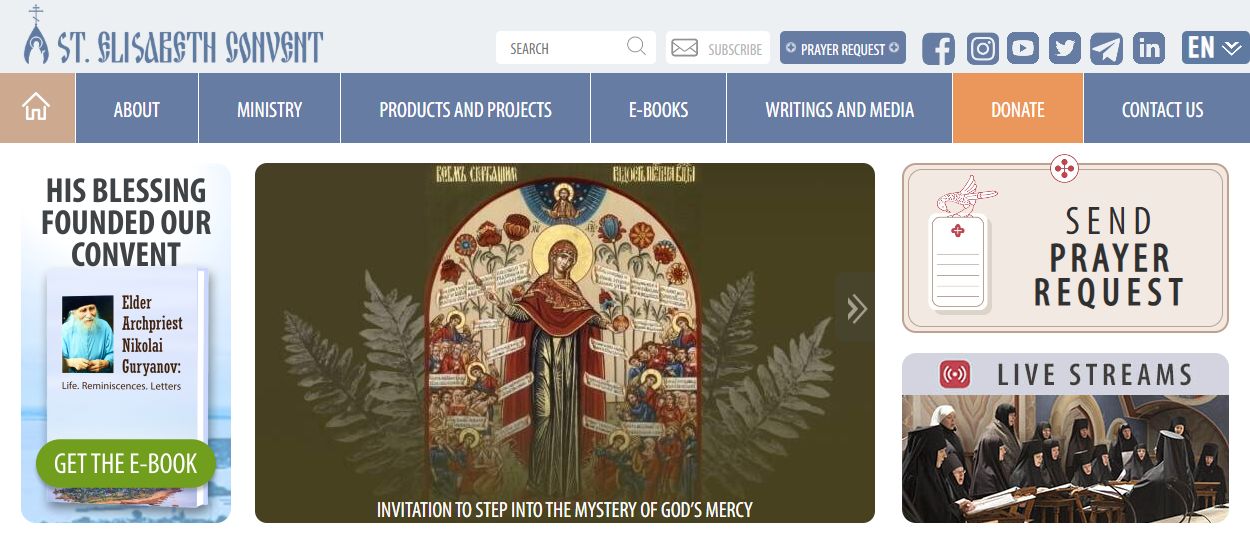
Task: Open the Live Streams heading link
Action: tap(1095, 375)
